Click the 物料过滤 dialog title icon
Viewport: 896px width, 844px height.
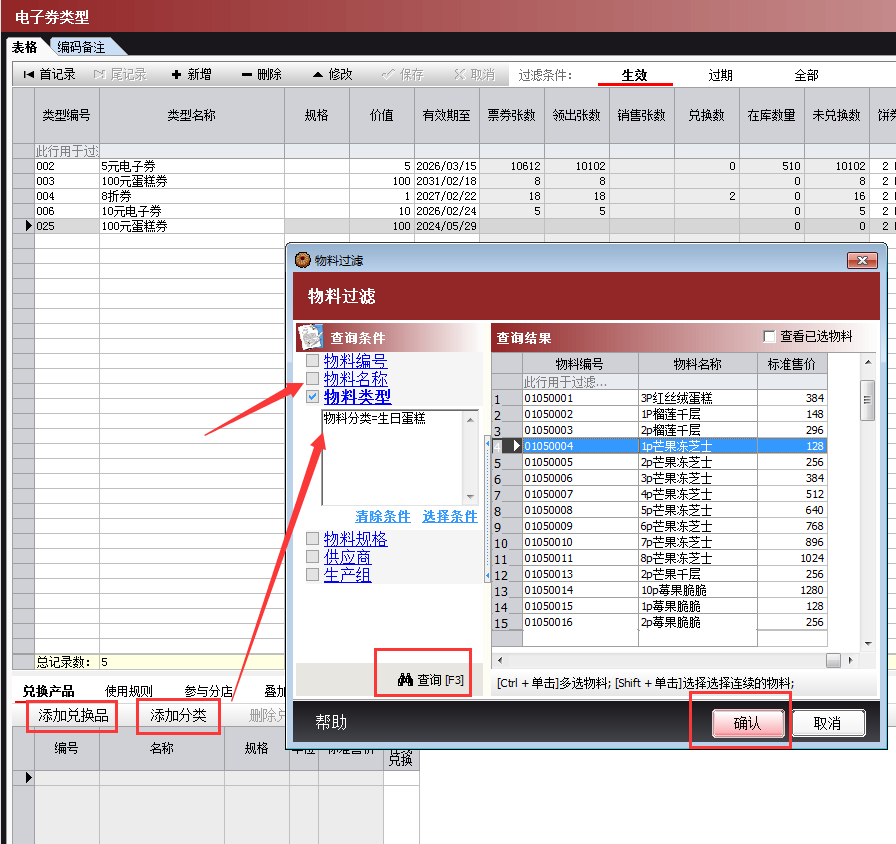click(x=302, y=261)
